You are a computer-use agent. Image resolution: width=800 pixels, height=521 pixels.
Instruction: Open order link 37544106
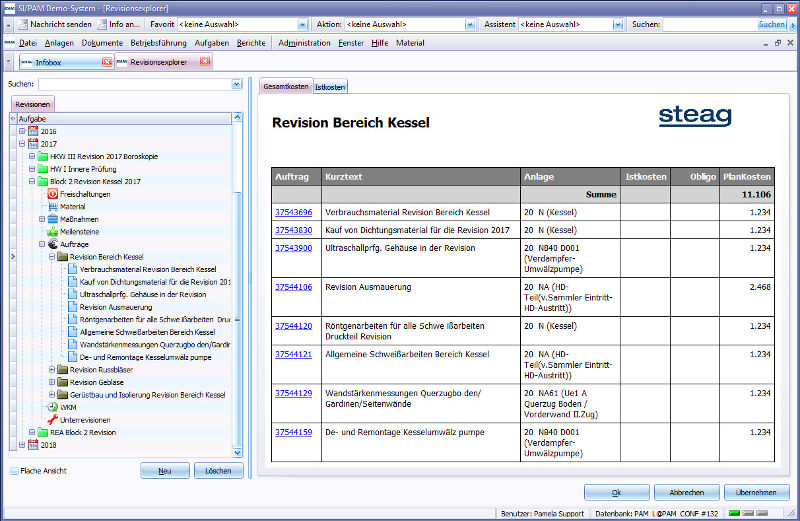coord(293,287)
